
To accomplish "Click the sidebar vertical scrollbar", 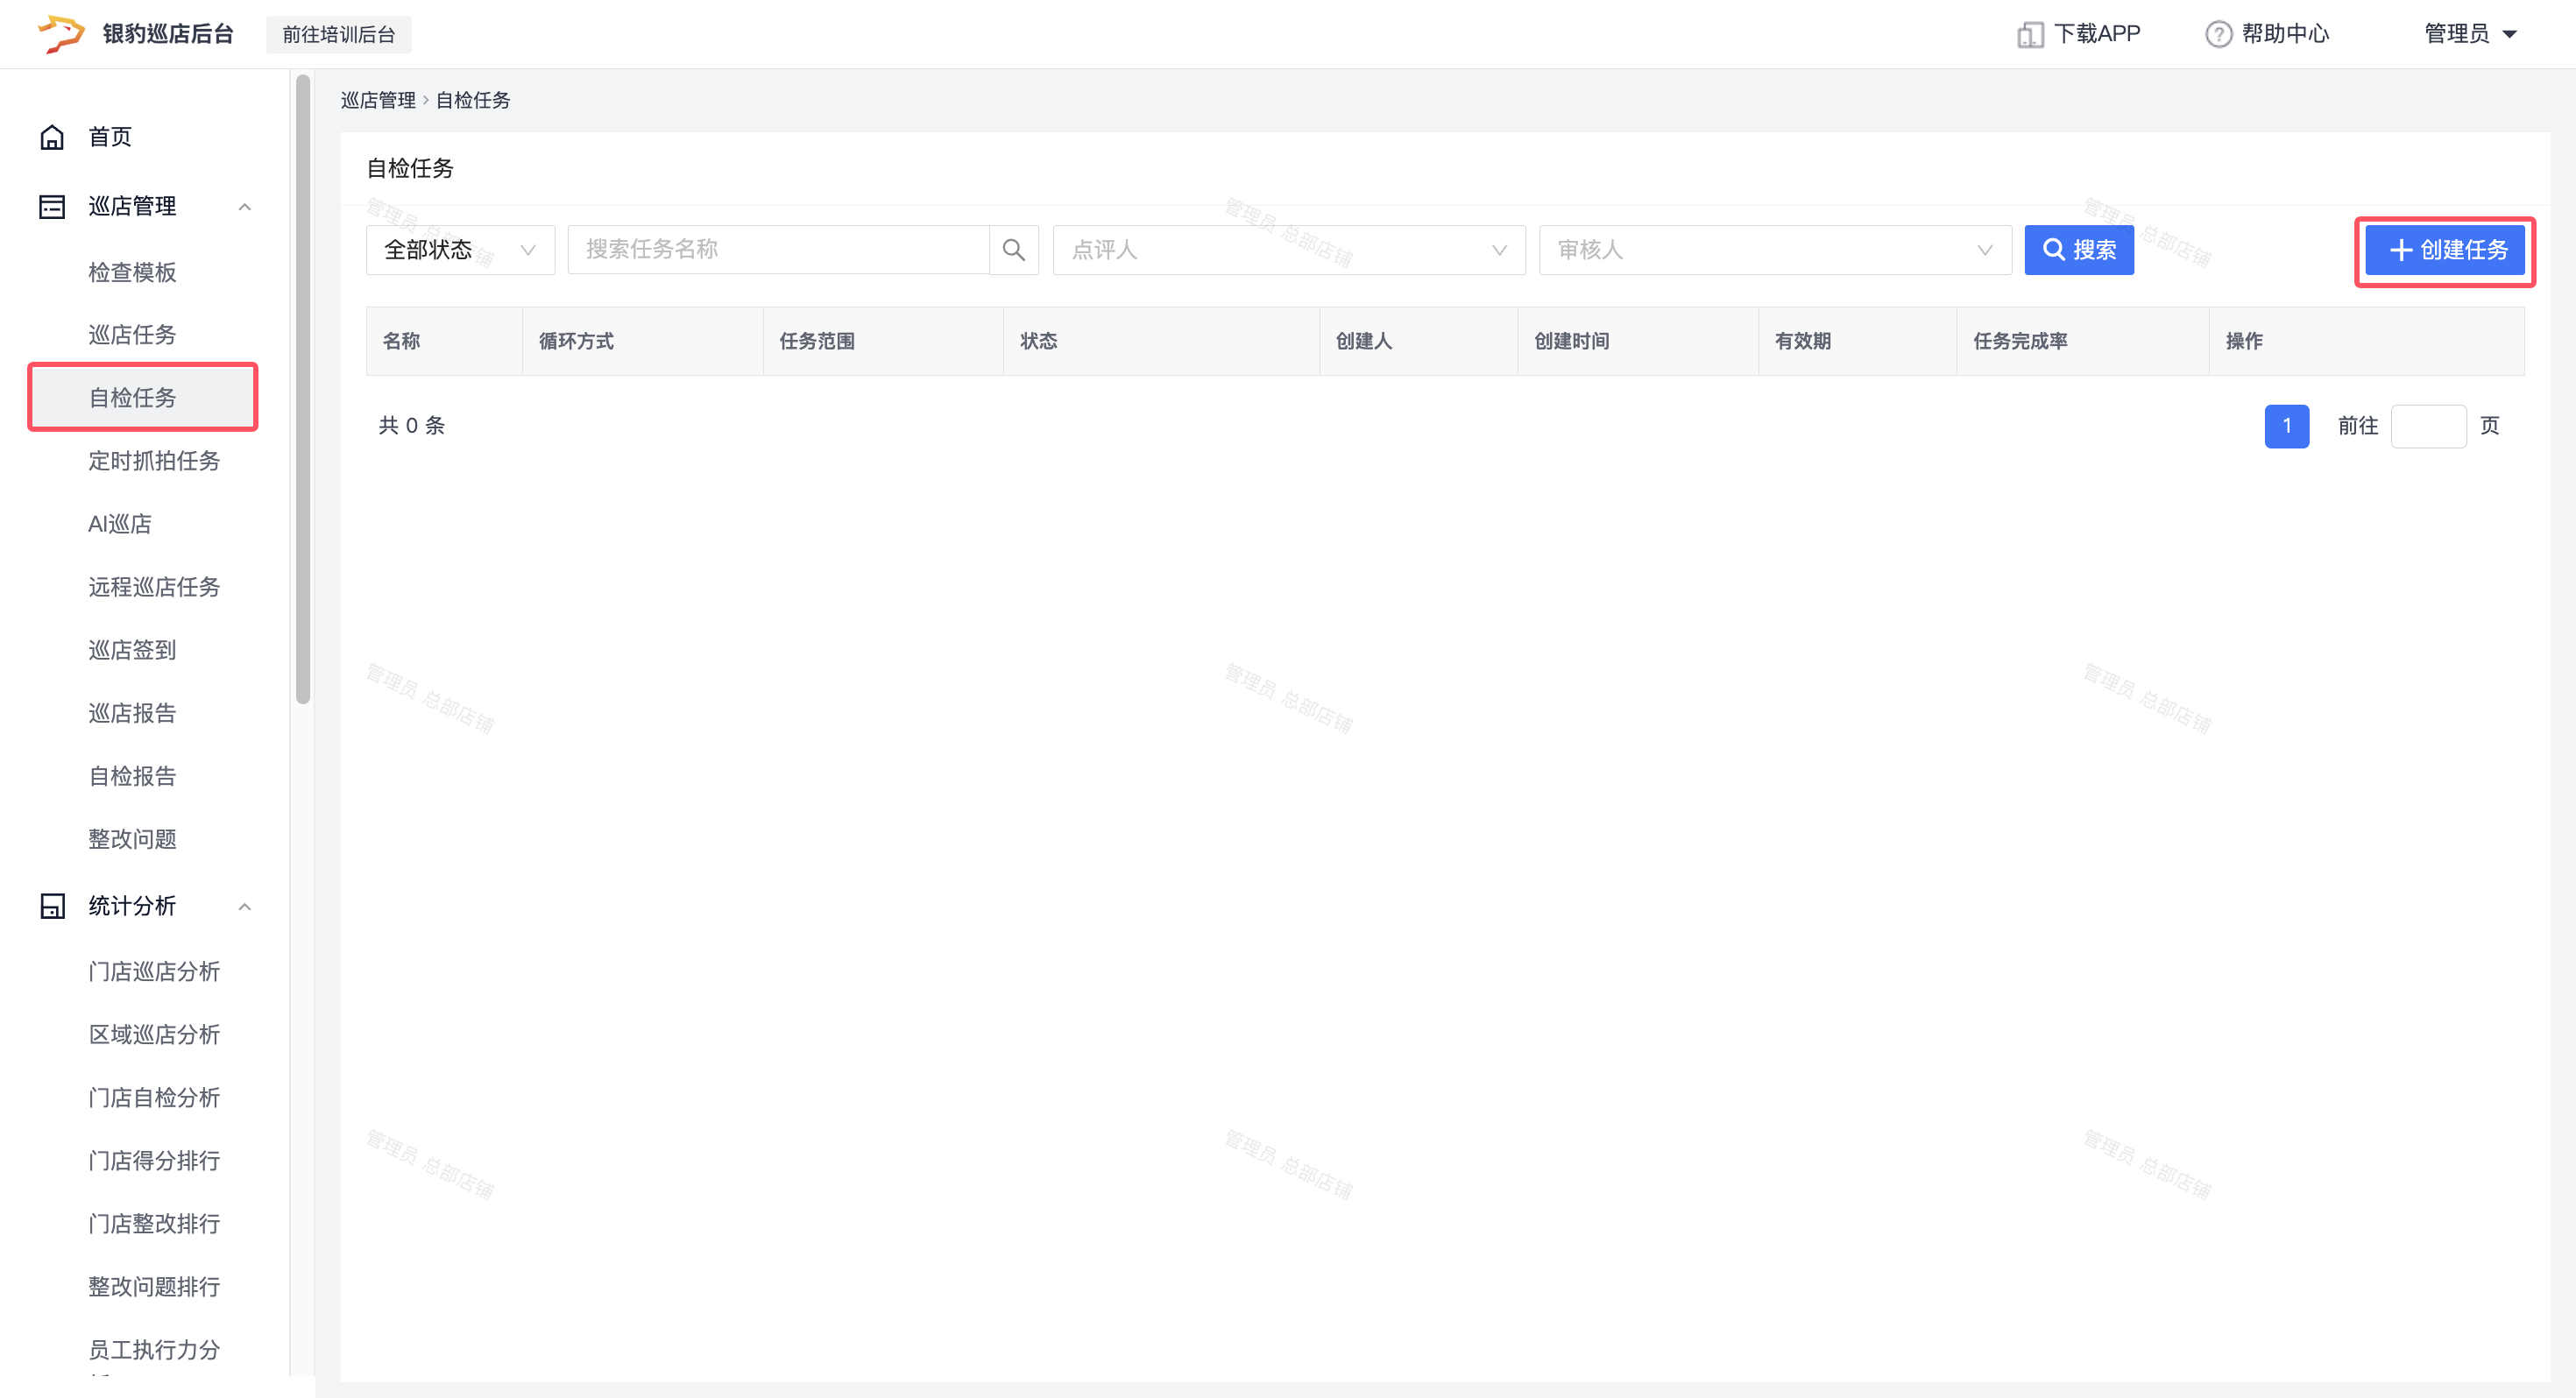I will point(303,390).
